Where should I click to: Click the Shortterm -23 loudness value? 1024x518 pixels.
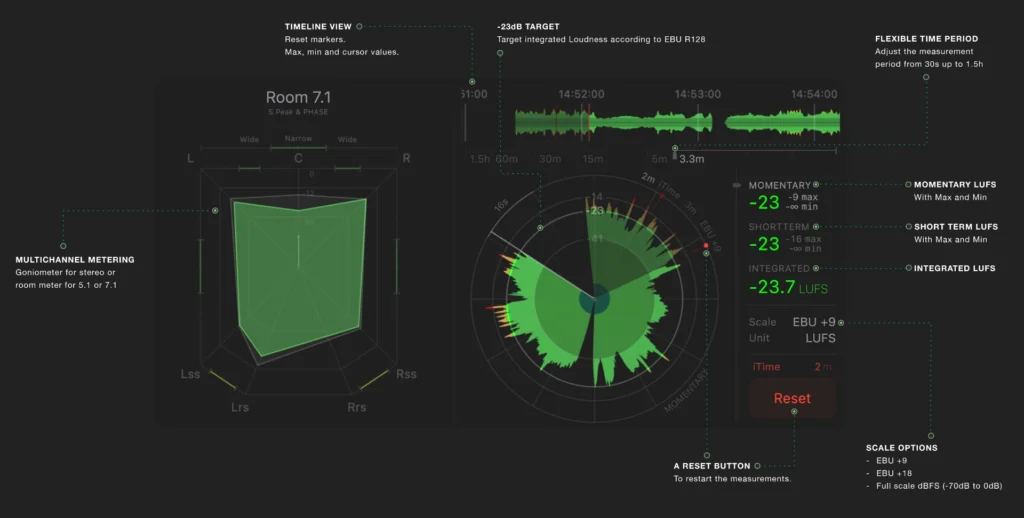(x=764, y=244)
